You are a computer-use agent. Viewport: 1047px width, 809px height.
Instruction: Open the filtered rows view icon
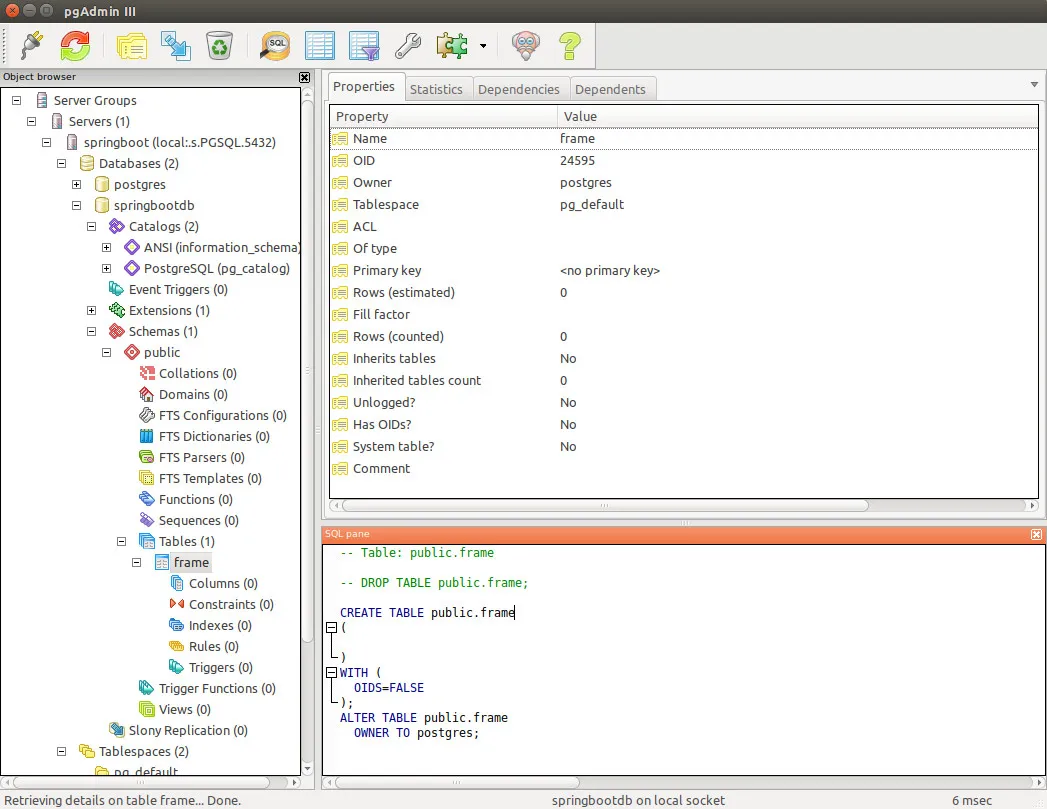coord(363,45)
